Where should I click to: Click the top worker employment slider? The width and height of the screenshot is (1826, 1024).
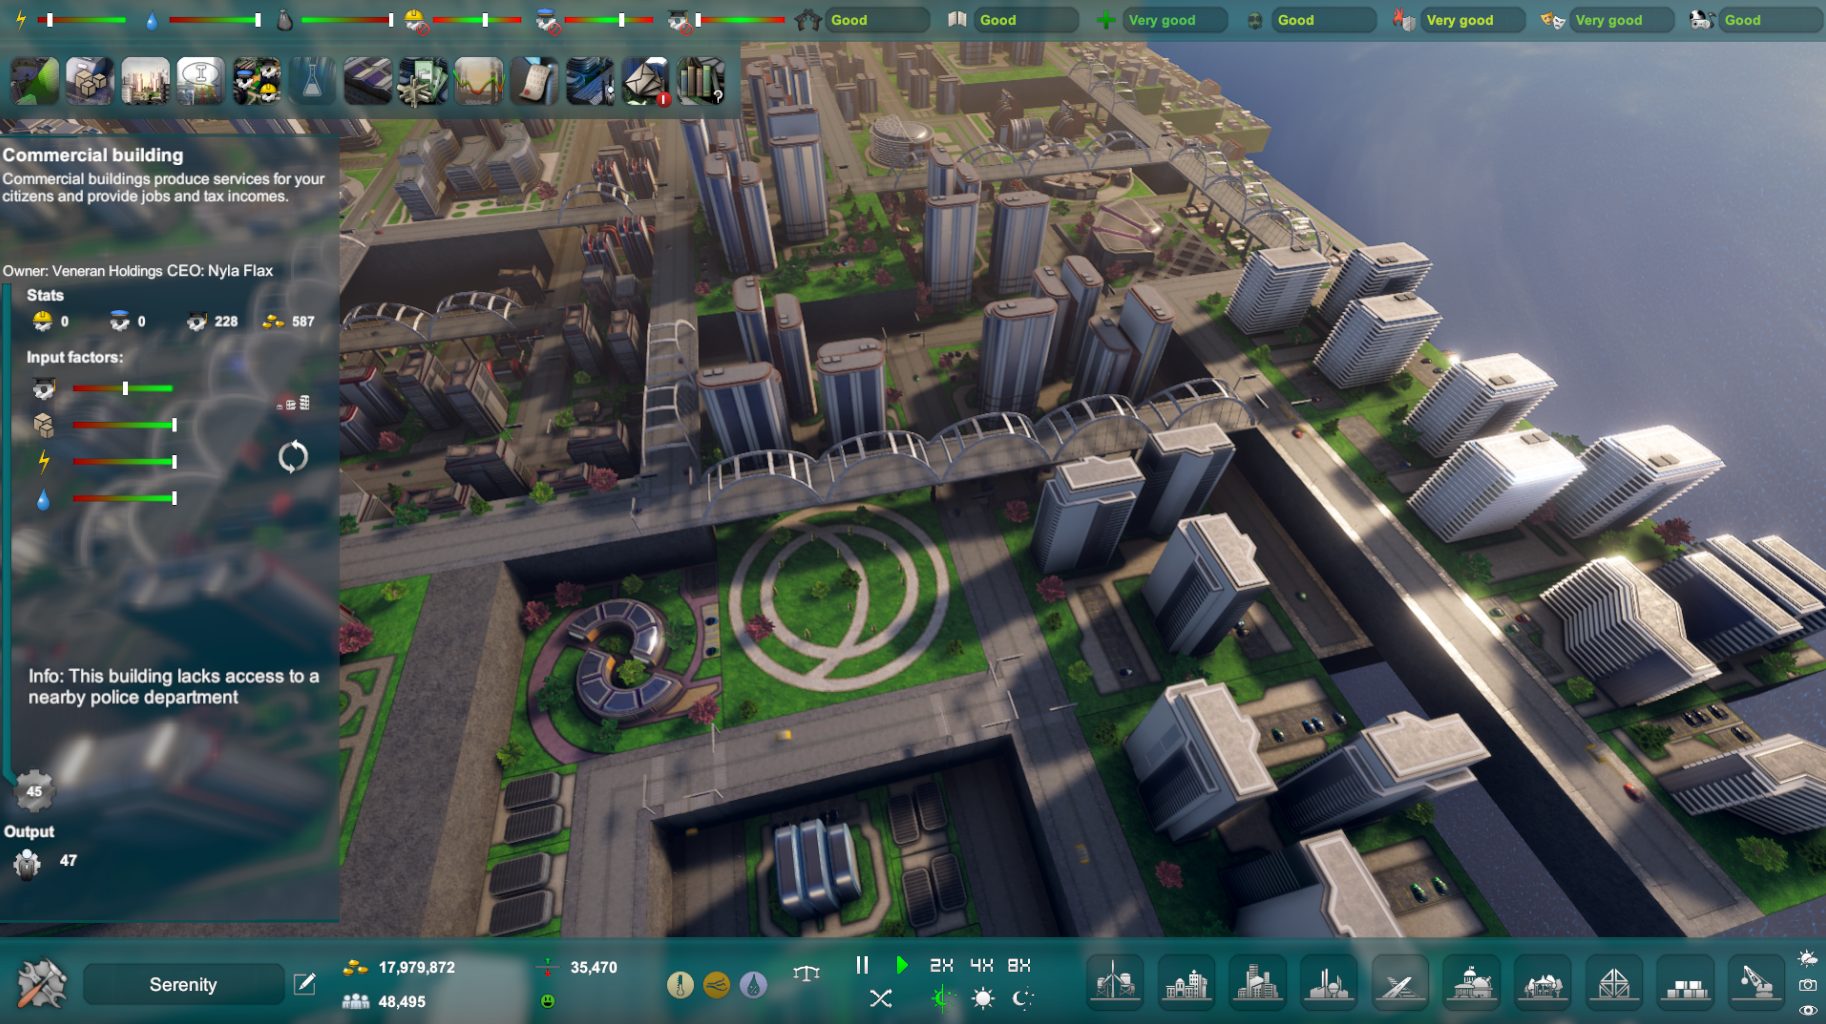(477, 20)
